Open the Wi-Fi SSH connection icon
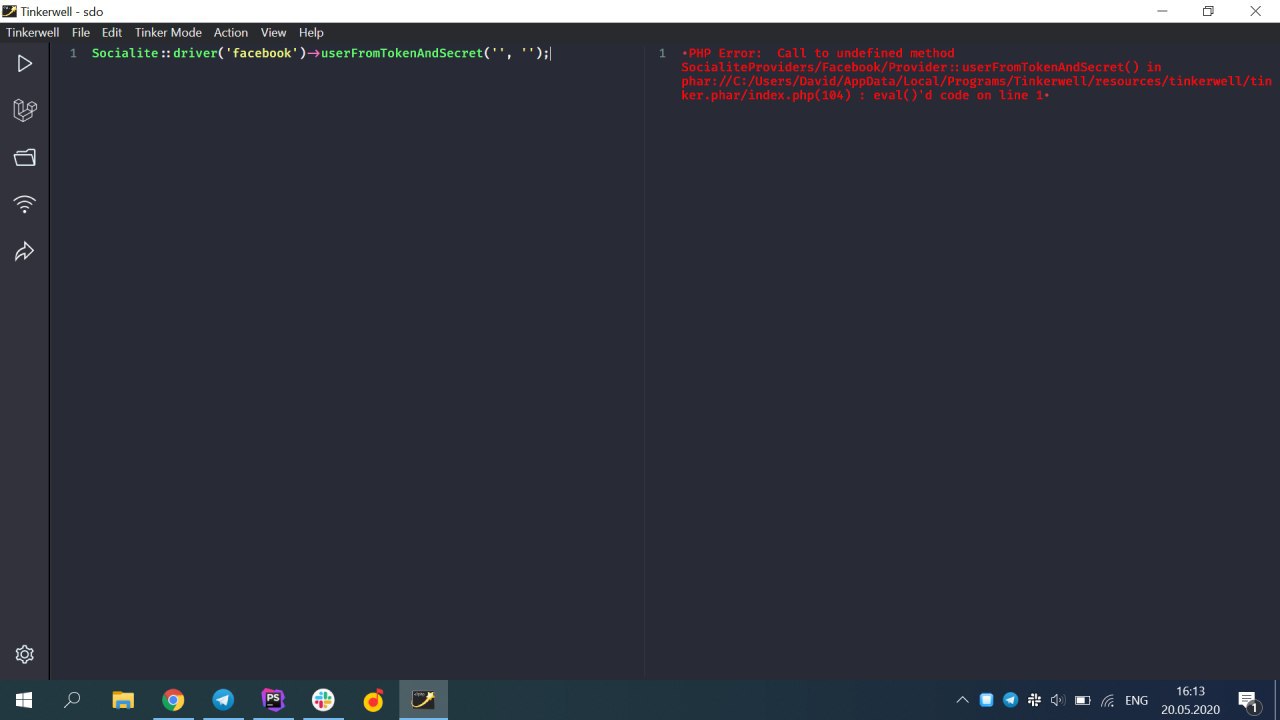 (x=24, y=204)
